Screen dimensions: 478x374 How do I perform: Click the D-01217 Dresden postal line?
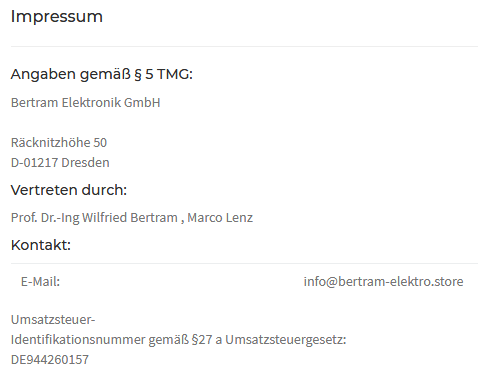(x=60, y=163)
